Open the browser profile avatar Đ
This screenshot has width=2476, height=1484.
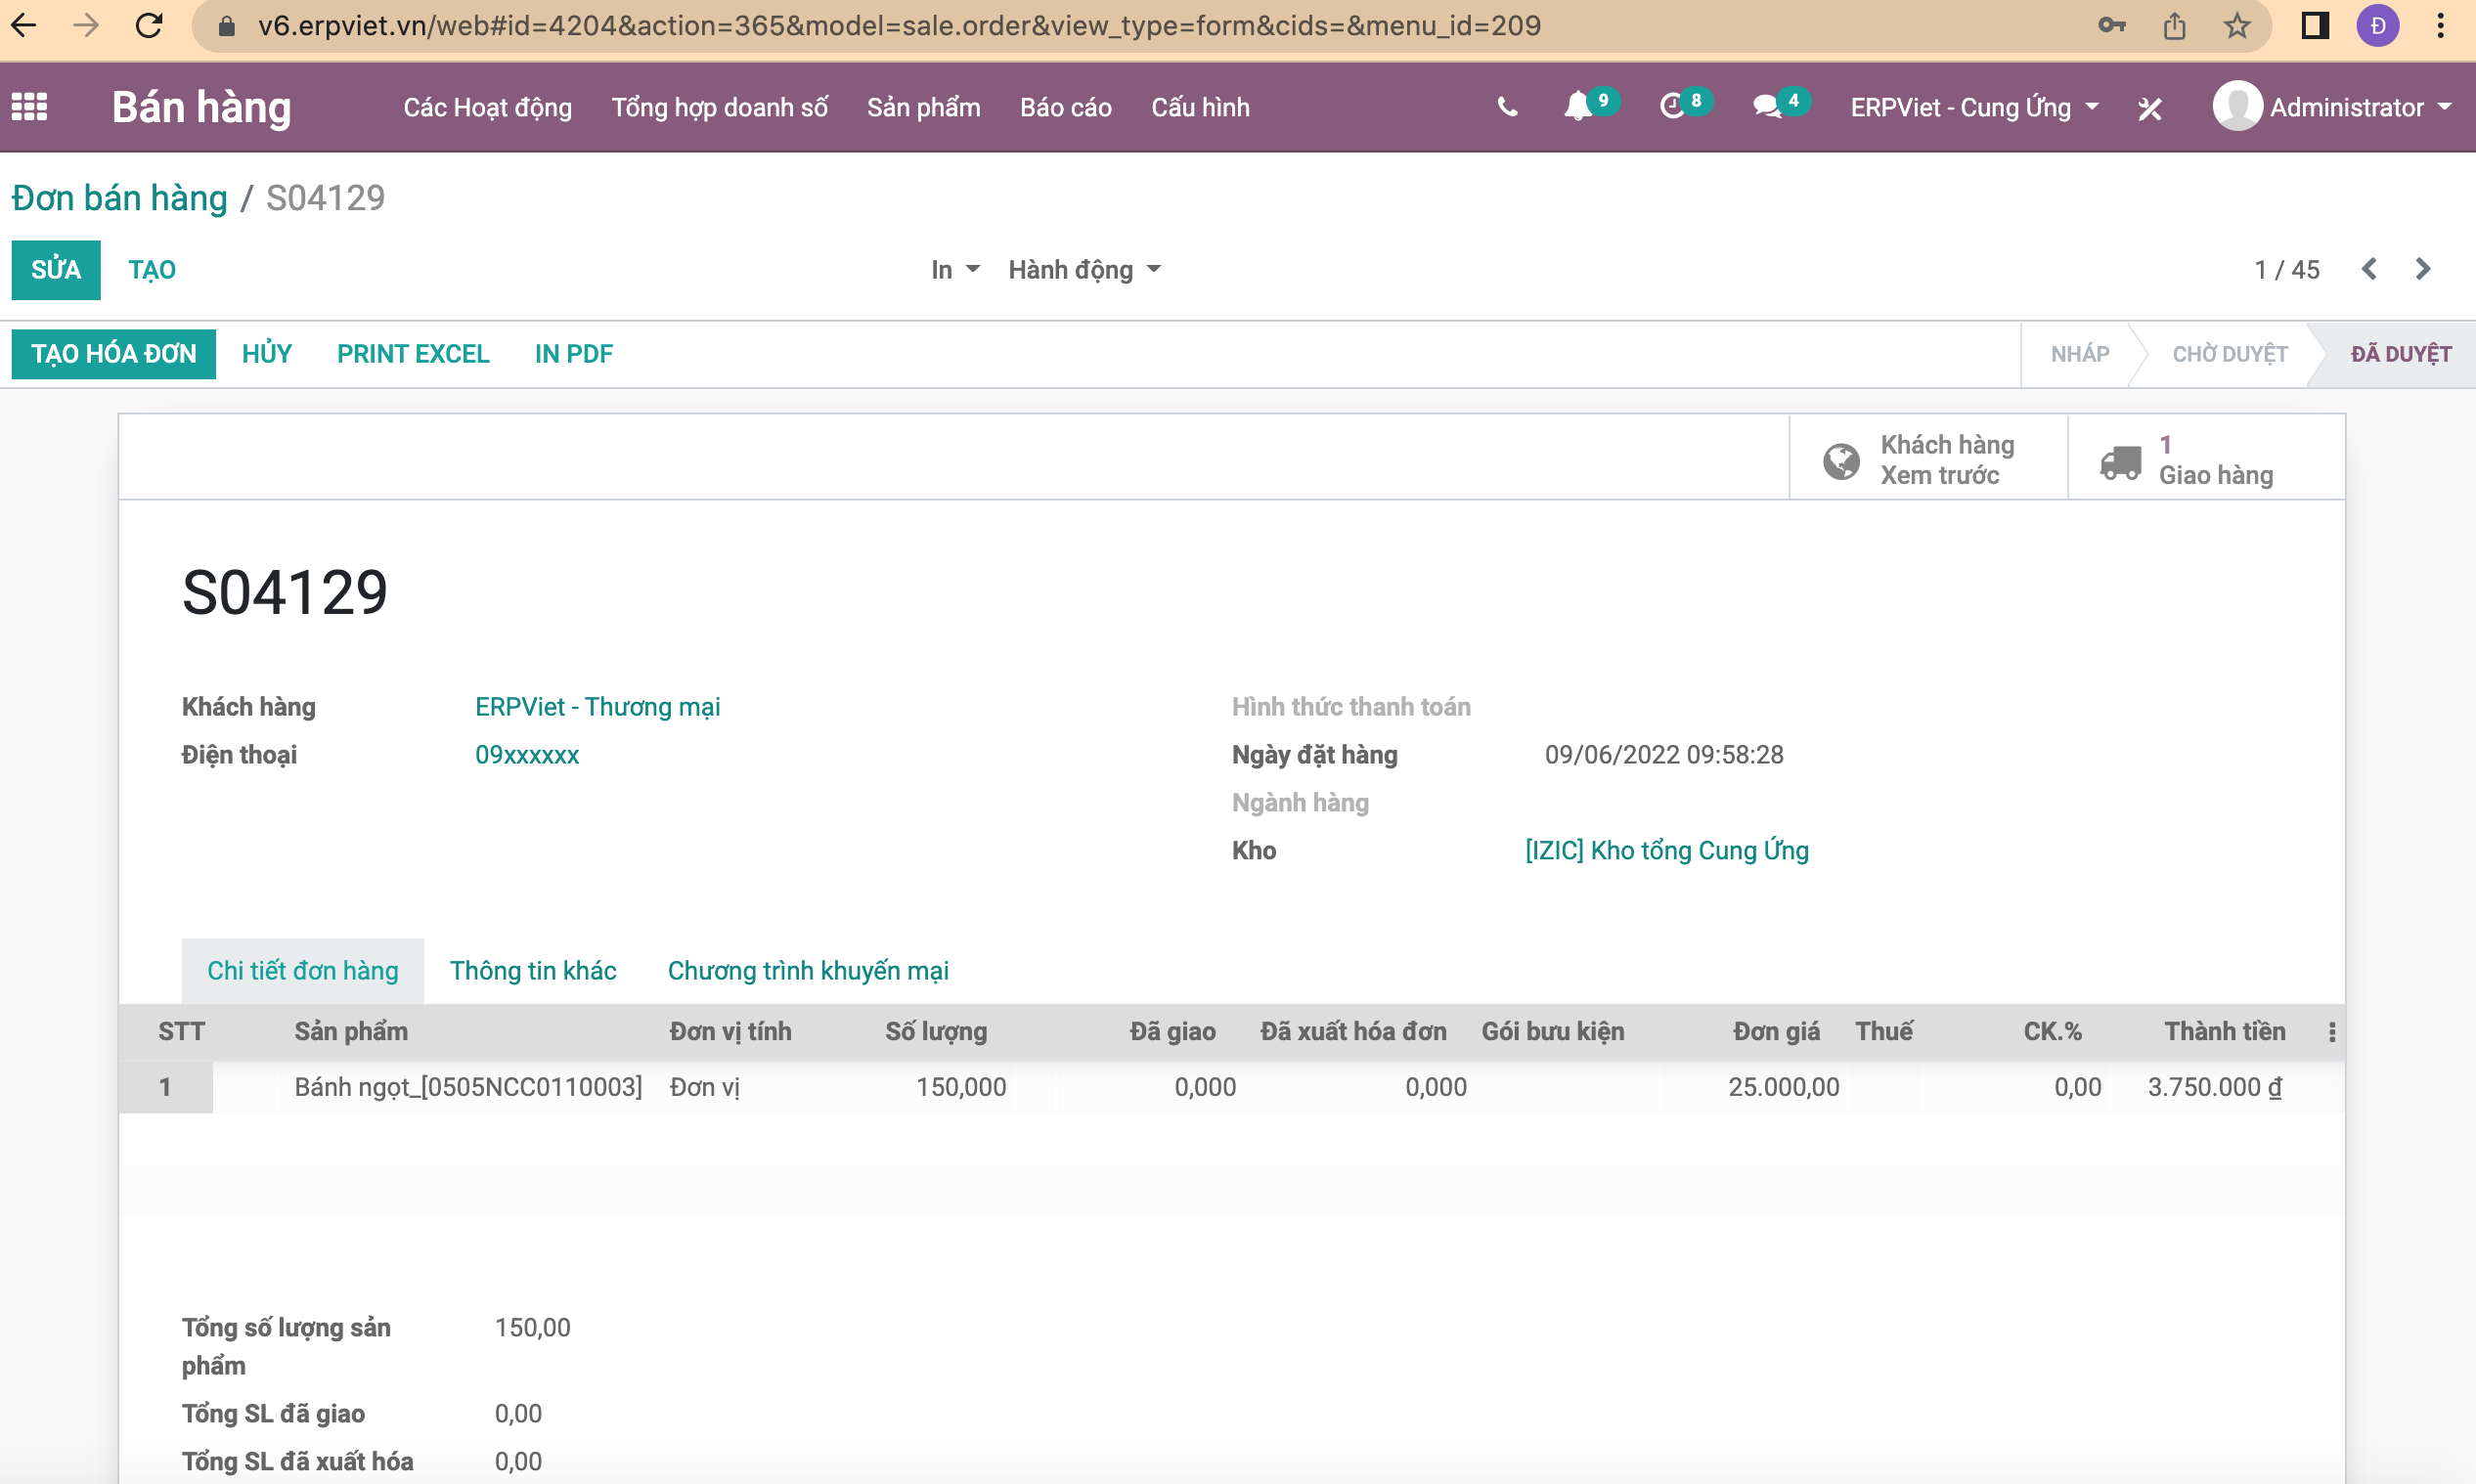[2378, 26]
